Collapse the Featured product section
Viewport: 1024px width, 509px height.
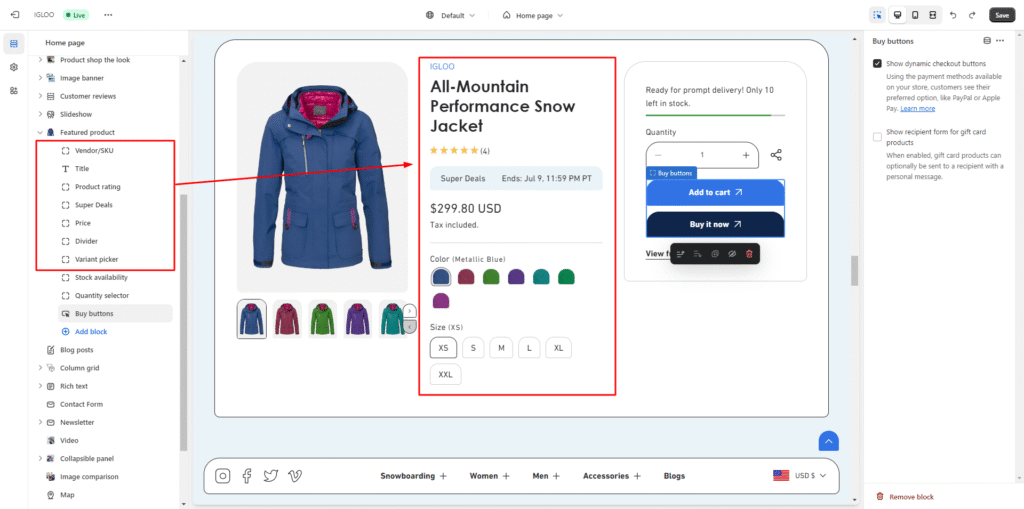(x=41, y=132)
